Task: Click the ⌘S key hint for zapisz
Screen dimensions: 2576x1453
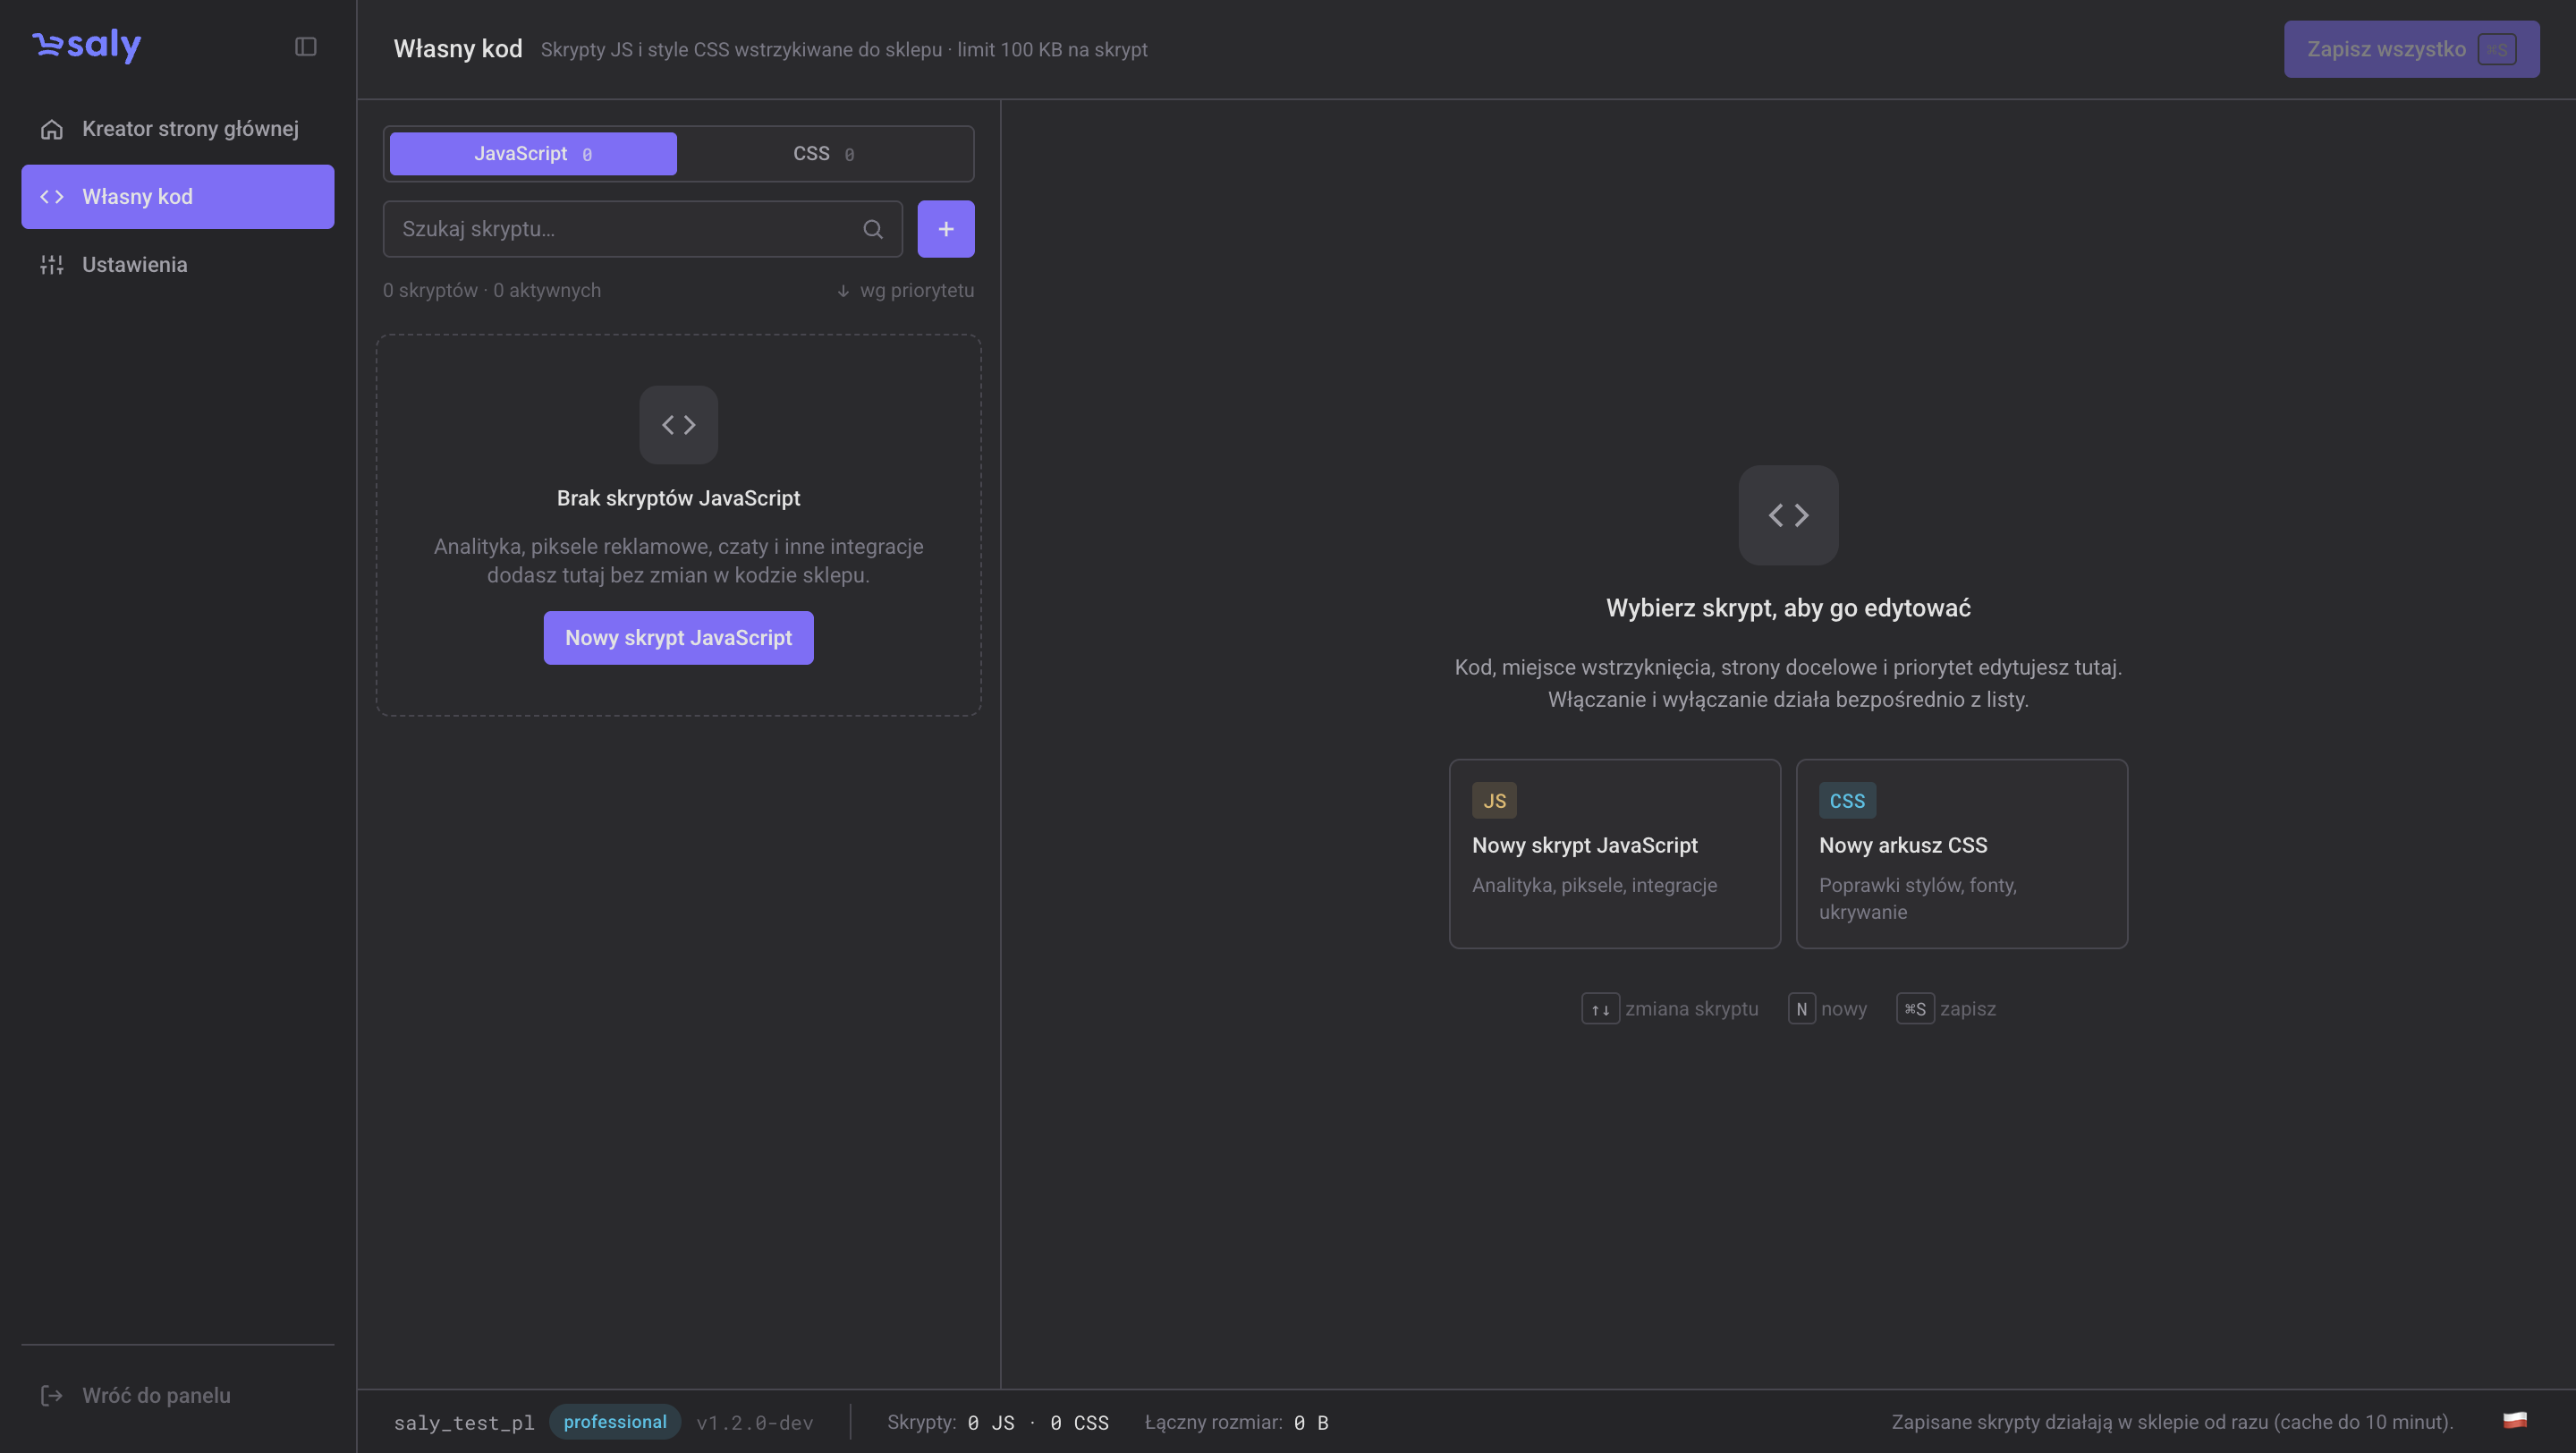Action: click(x=1914, y=1009)
